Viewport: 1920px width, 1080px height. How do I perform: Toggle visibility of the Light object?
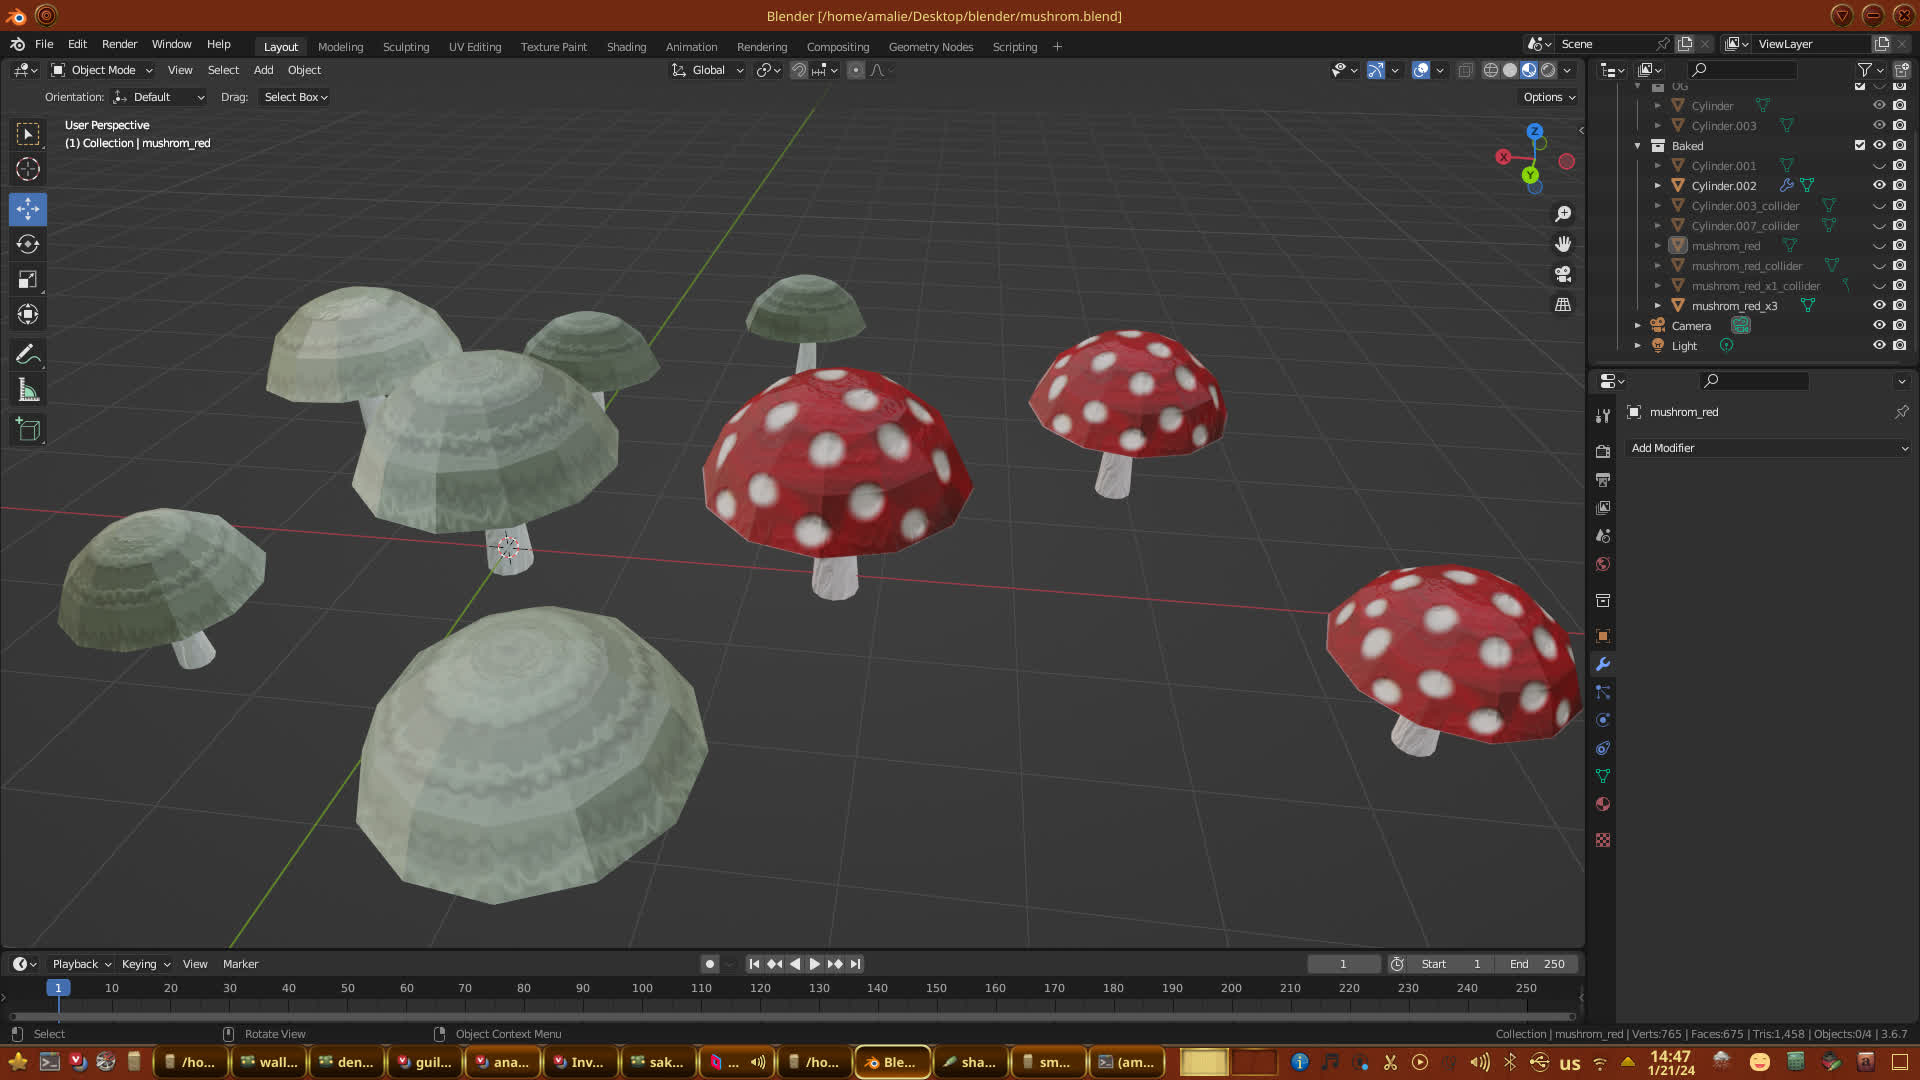pyautogui.click(x=1879, y=345)
